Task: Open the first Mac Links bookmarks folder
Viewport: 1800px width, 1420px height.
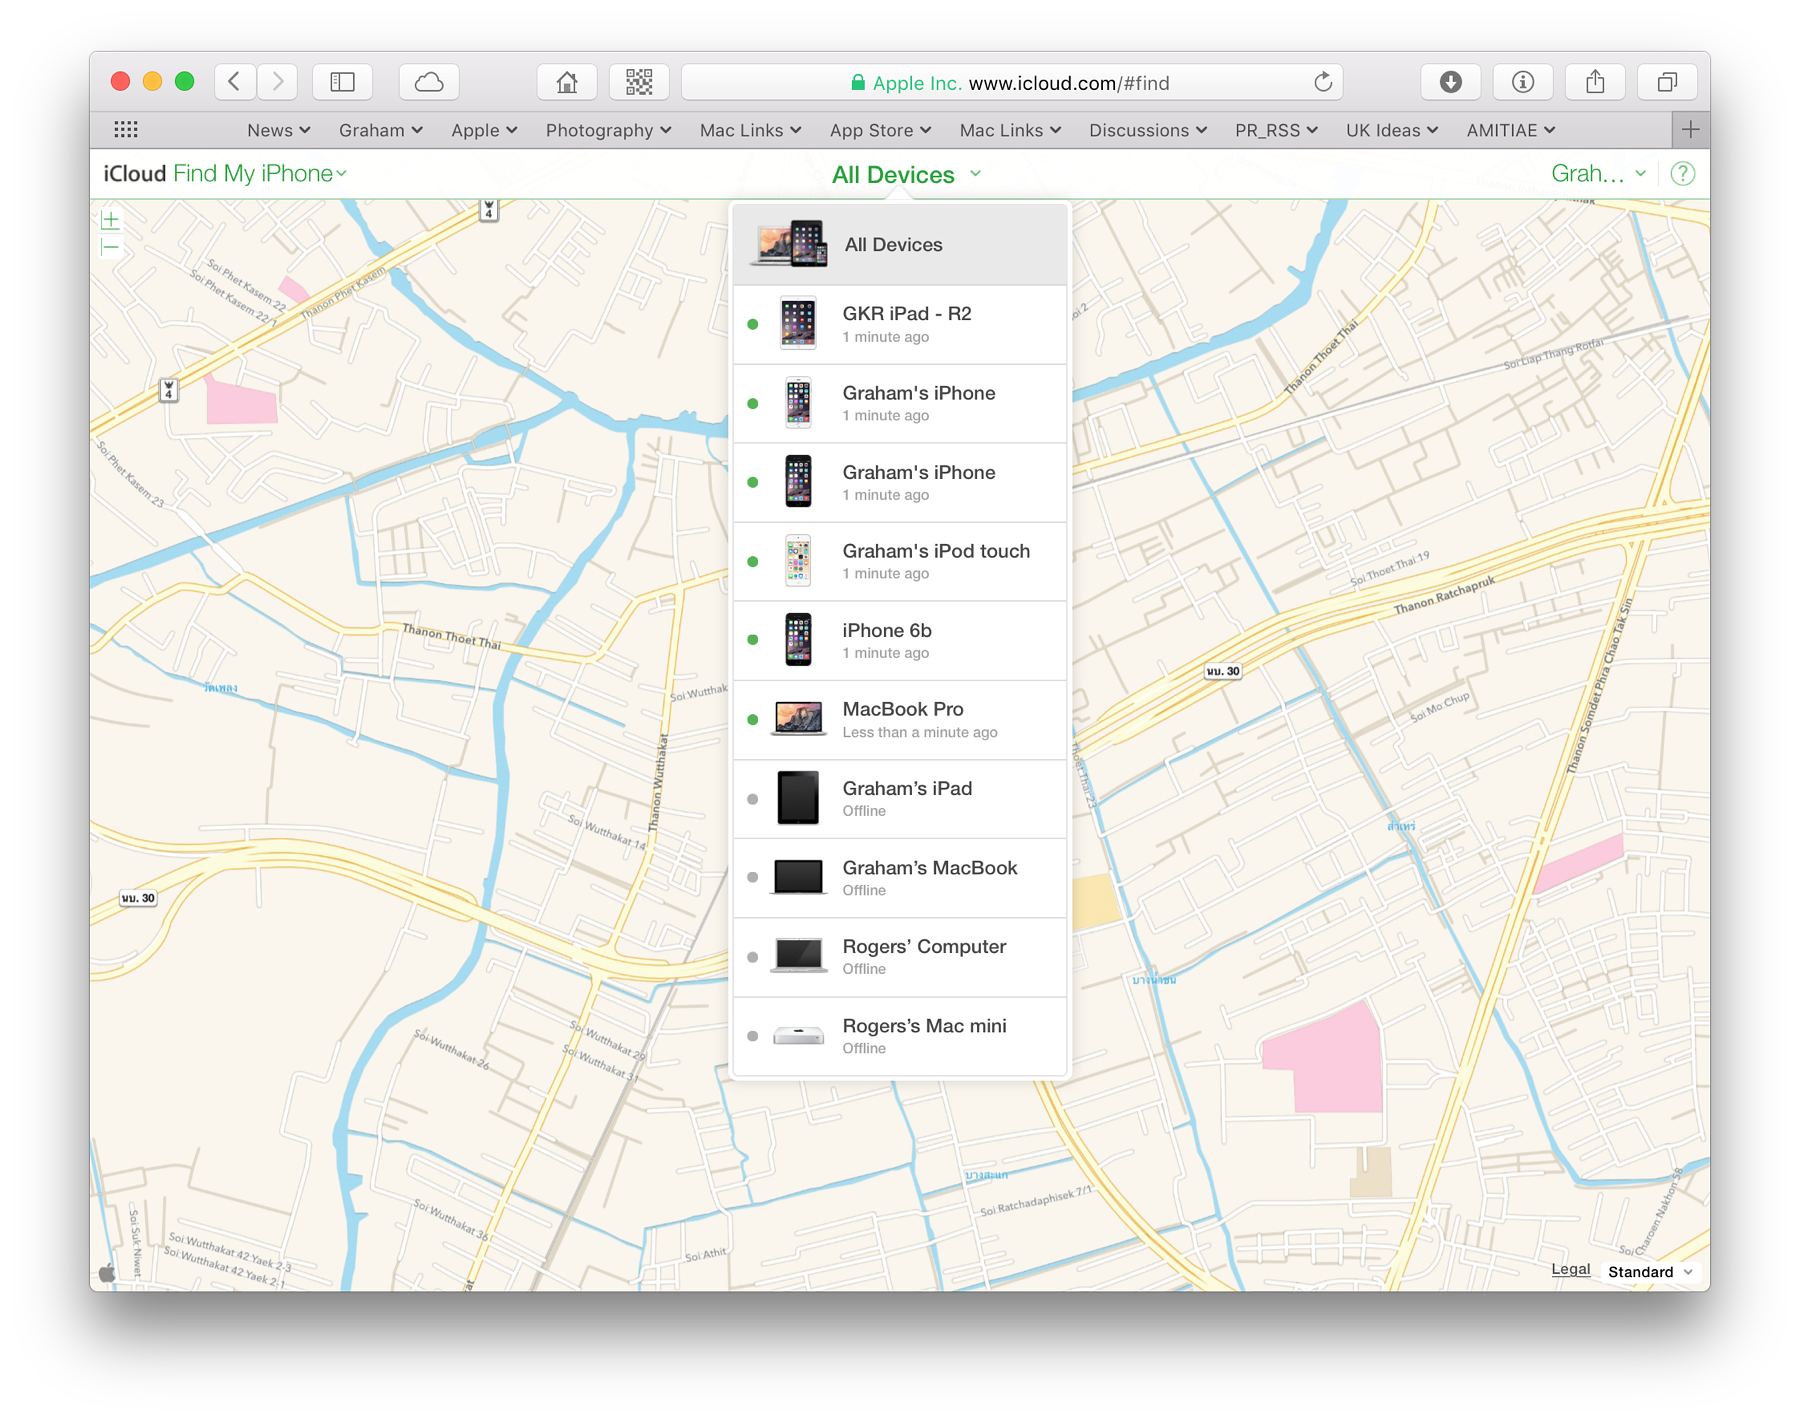Action: (x=751, y=130)
